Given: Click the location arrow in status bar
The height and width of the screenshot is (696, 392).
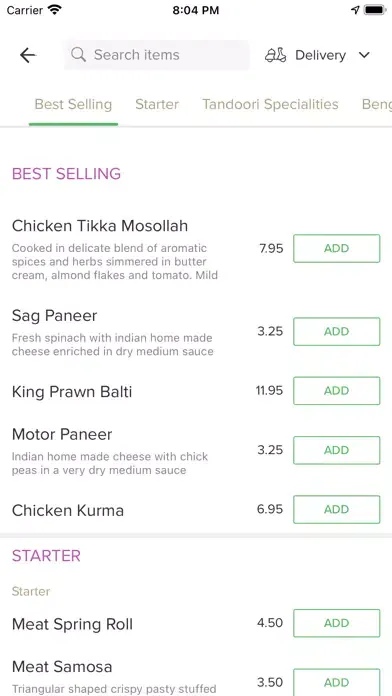Looking at the screenshot, I should (355, 10).
